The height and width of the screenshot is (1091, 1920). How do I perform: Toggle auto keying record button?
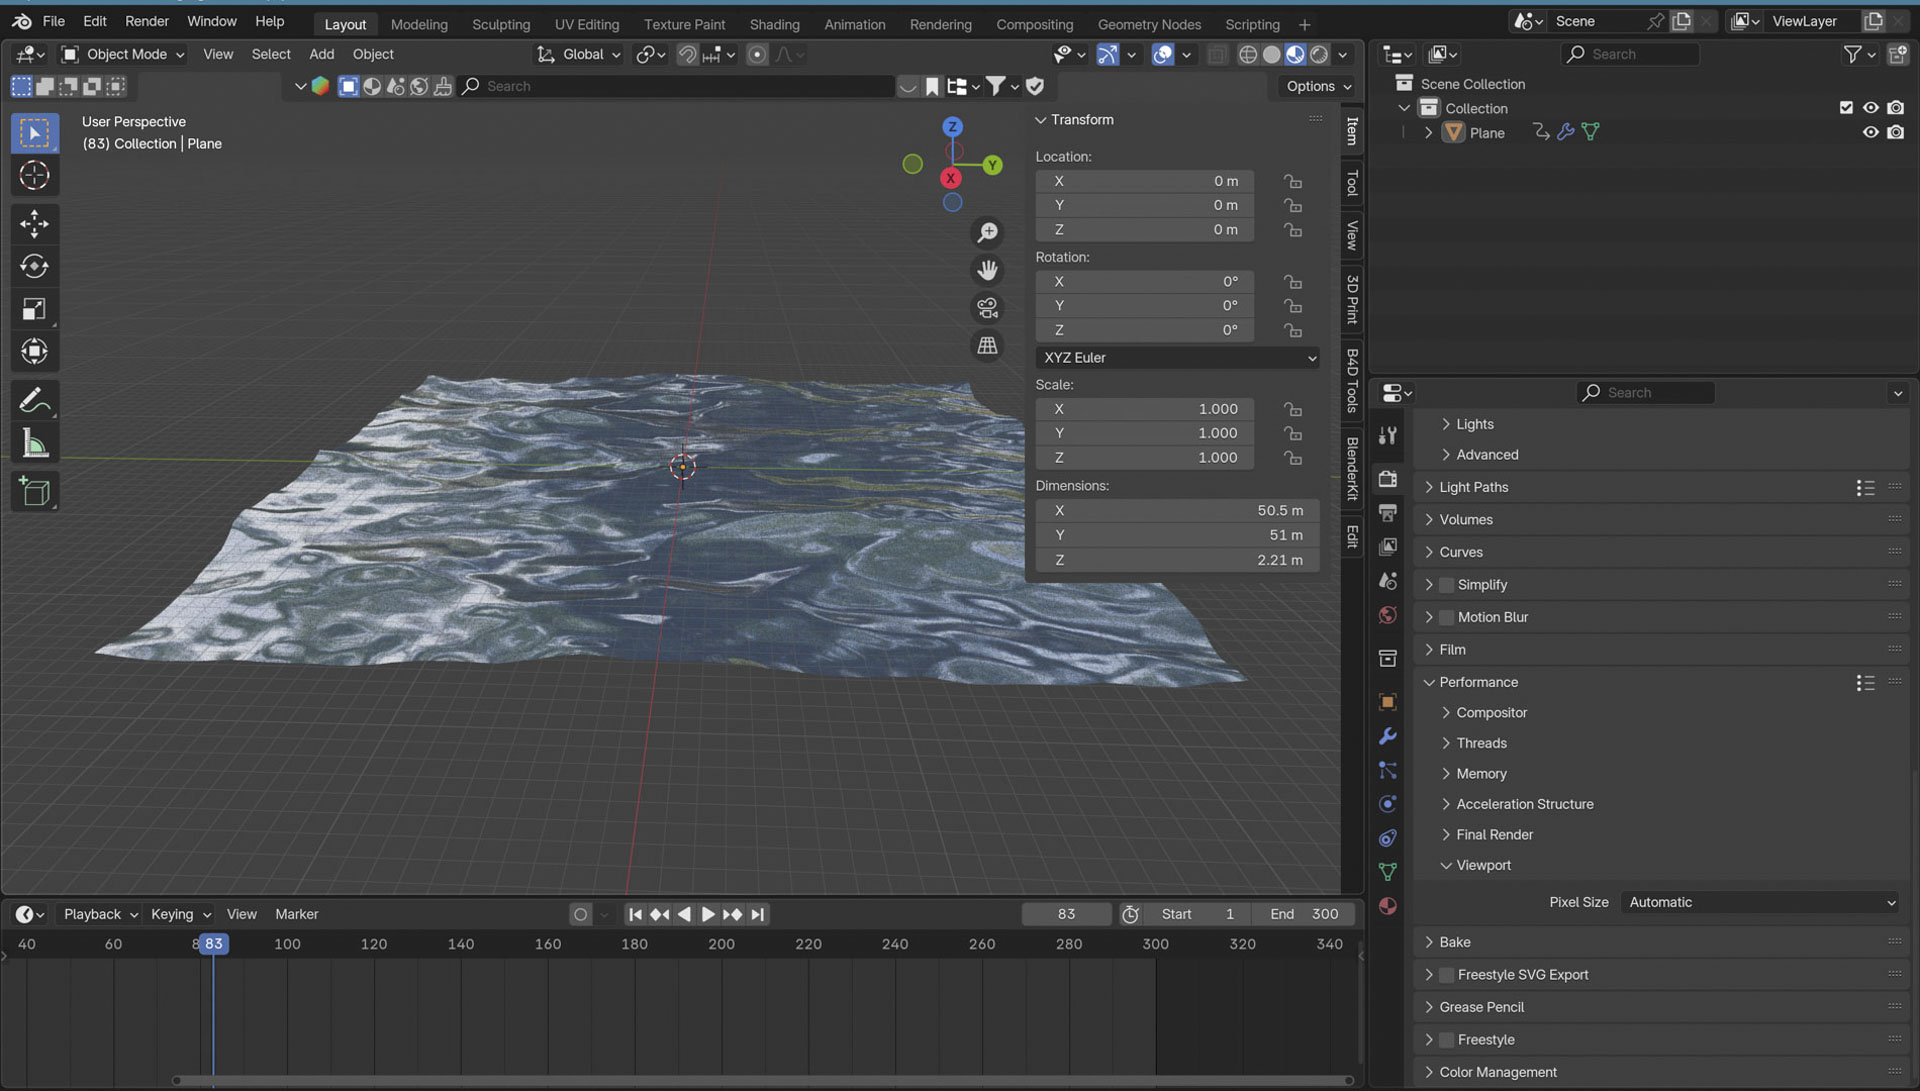(580, 914)
